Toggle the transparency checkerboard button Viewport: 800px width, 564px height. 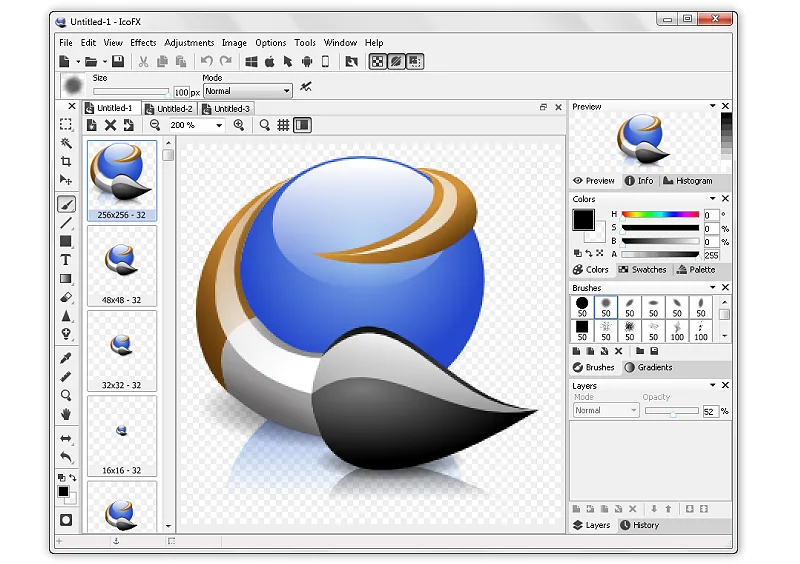(x=378, y=62)
